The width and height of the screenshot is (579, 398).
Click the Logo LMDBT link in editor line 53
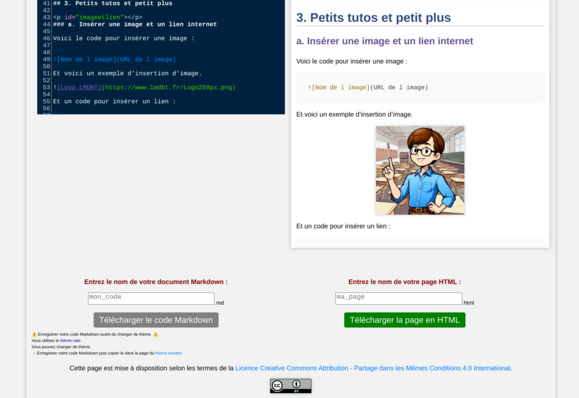(79, 88)
